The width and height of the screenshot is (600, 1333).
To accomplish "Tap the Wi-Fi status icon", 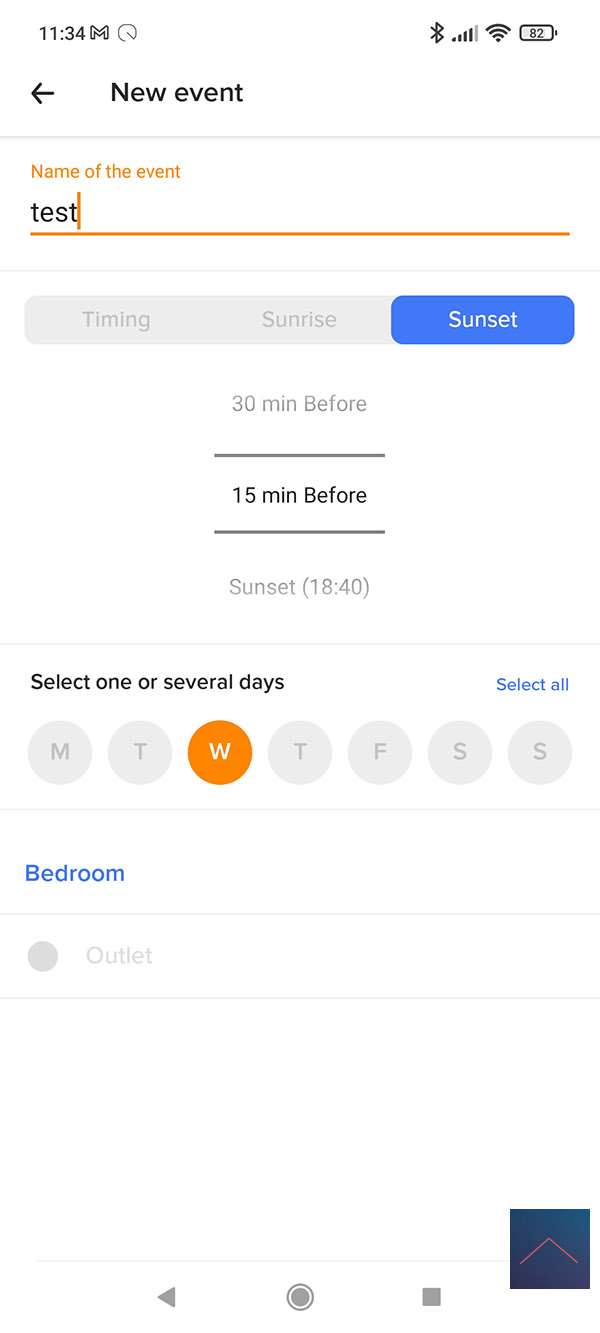I will click(497, 33).
